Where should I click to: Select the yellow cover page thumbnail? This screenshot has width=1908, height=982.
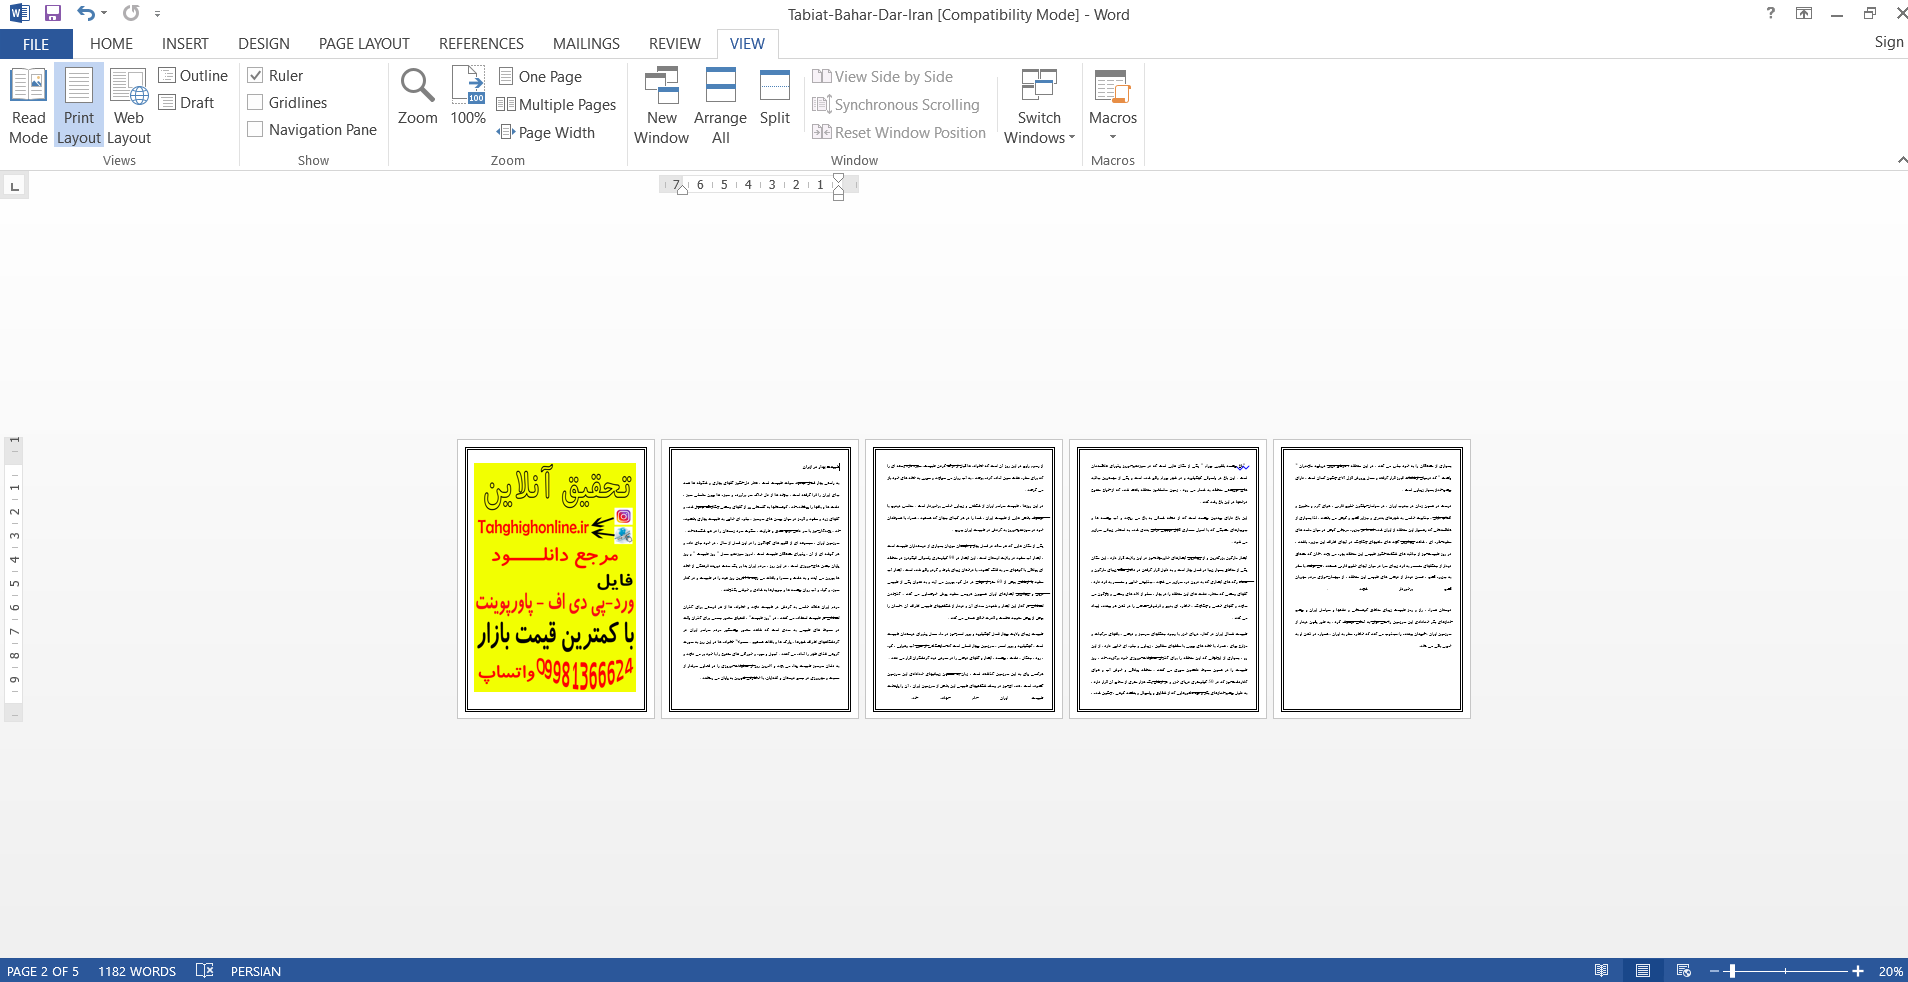click(x=555, y=578)
